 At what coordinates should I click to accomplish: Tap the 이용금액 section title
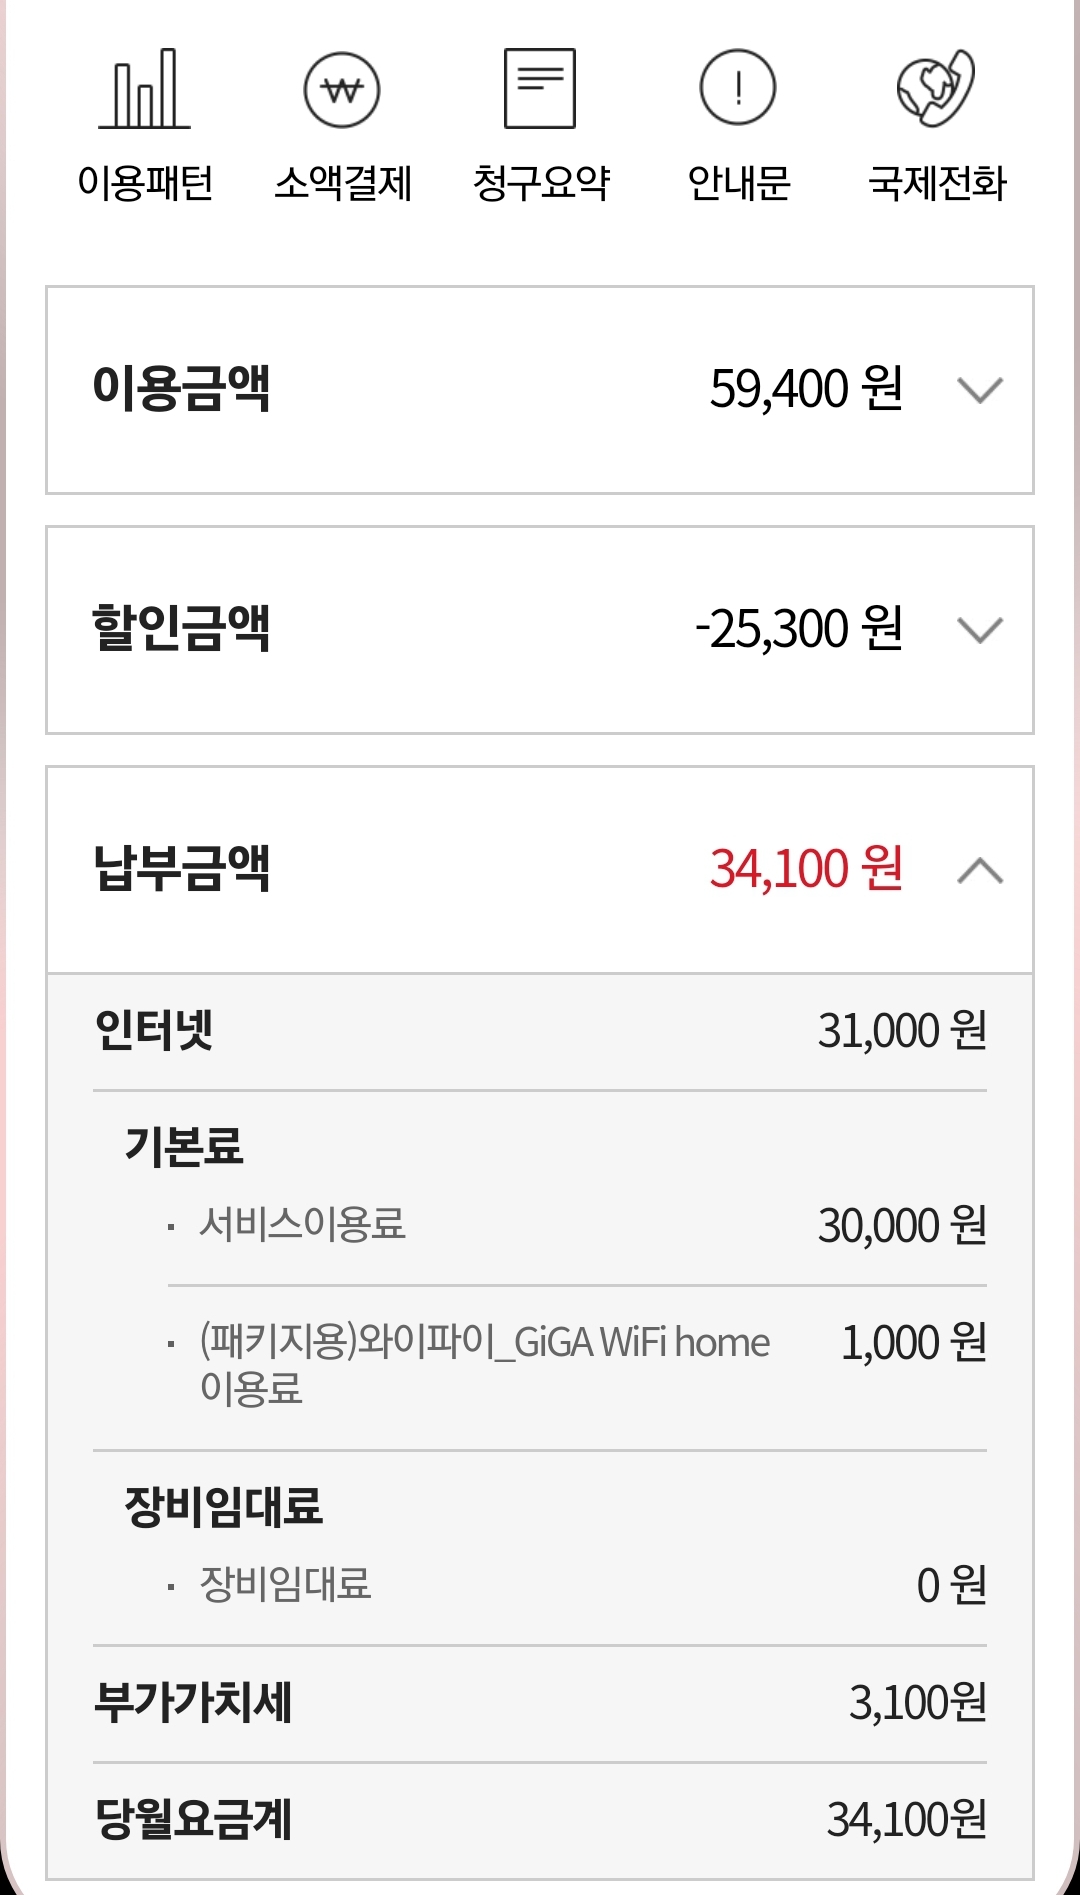[x=181, y=388]
